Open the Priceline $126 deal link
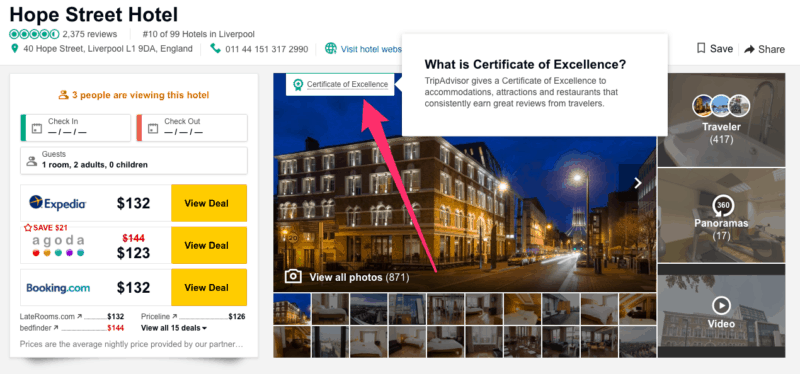Image resolution: width=800 pixels, height=374 pixels. coord(193,316)
